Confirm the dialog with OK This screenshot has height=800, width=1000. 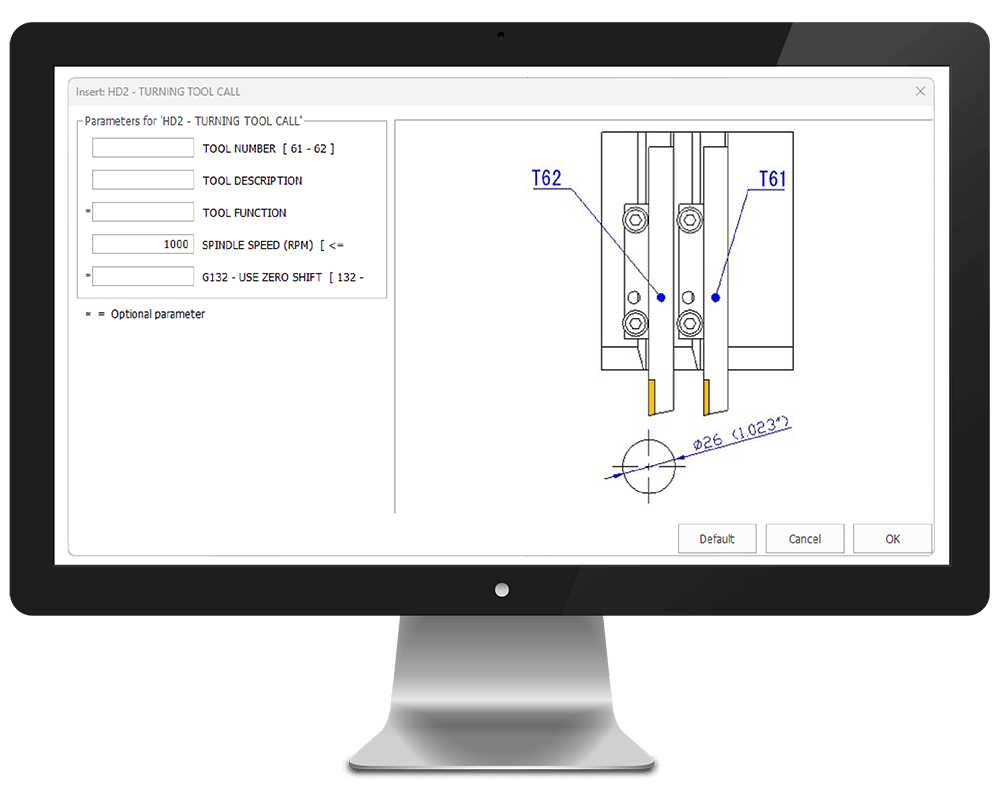(x=892, y=539)
